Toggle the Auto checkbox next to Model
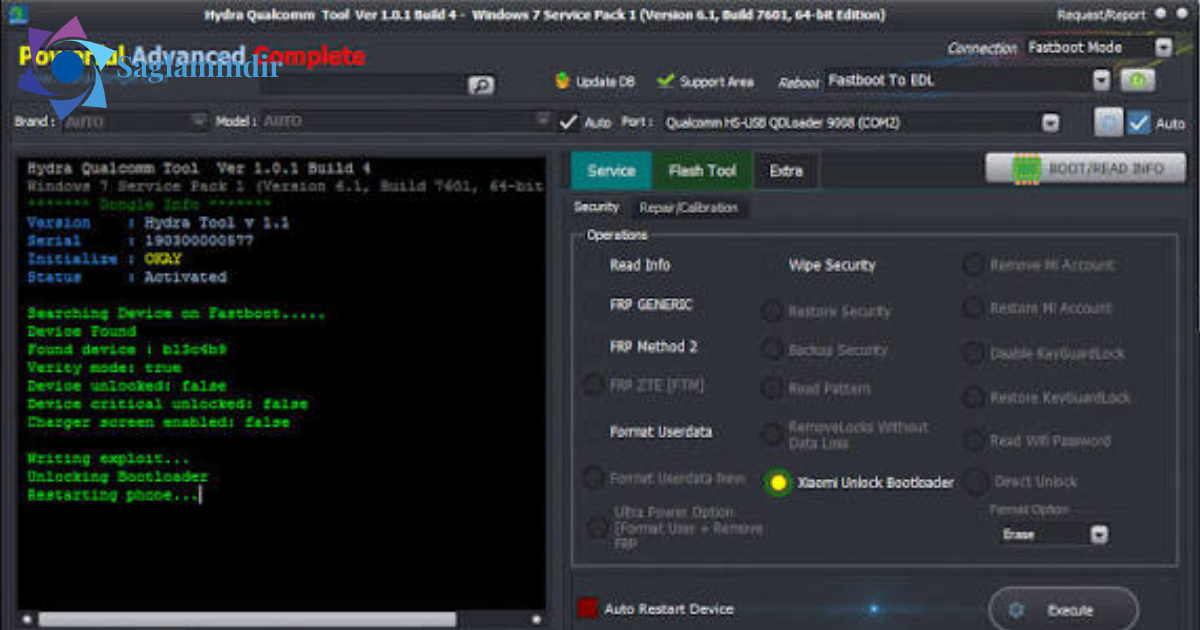Image resolution: width=1200 pixels, height=630 pixels. click(x=568, y=122)
